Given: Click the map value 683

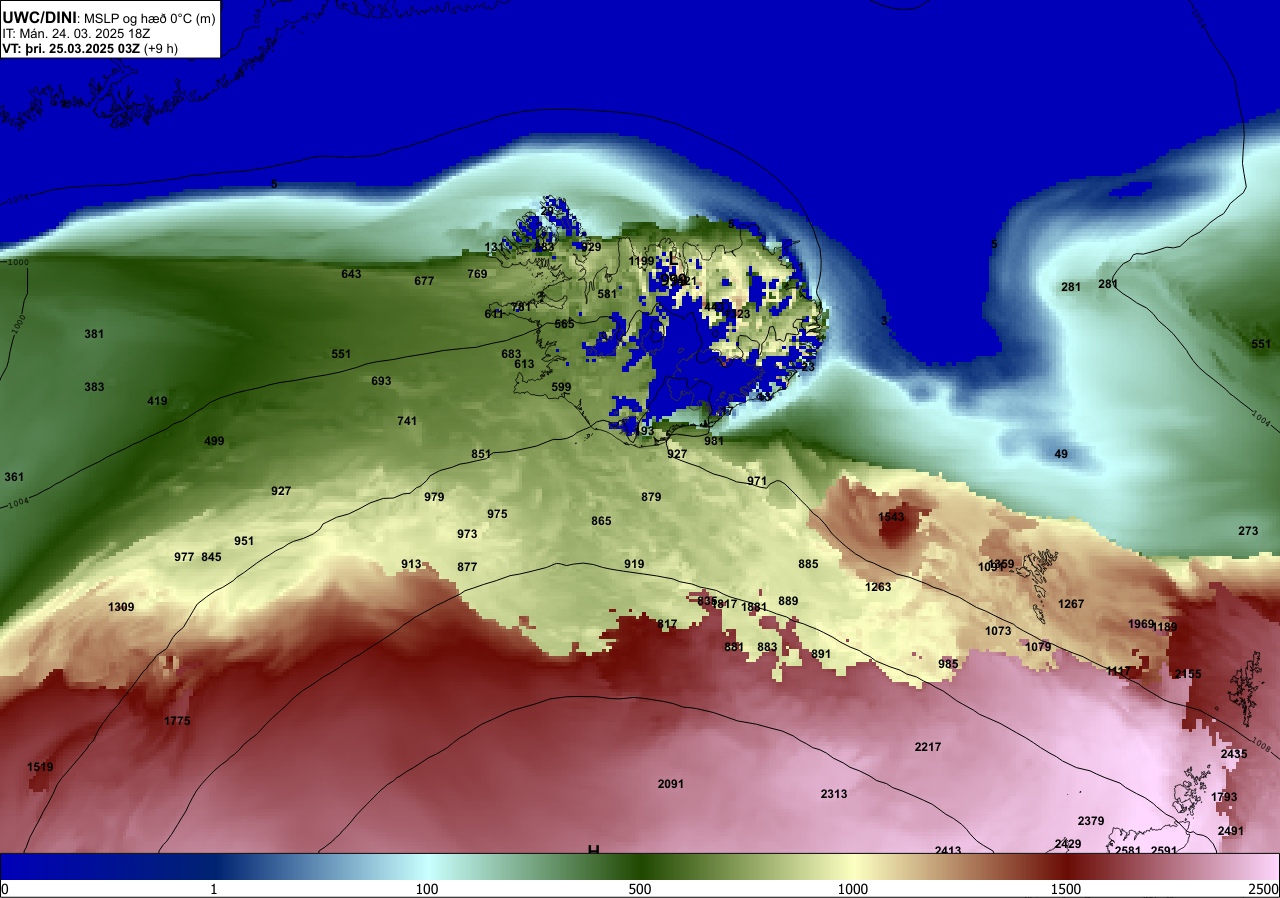Looking at the screenshot, I should 511,354.
